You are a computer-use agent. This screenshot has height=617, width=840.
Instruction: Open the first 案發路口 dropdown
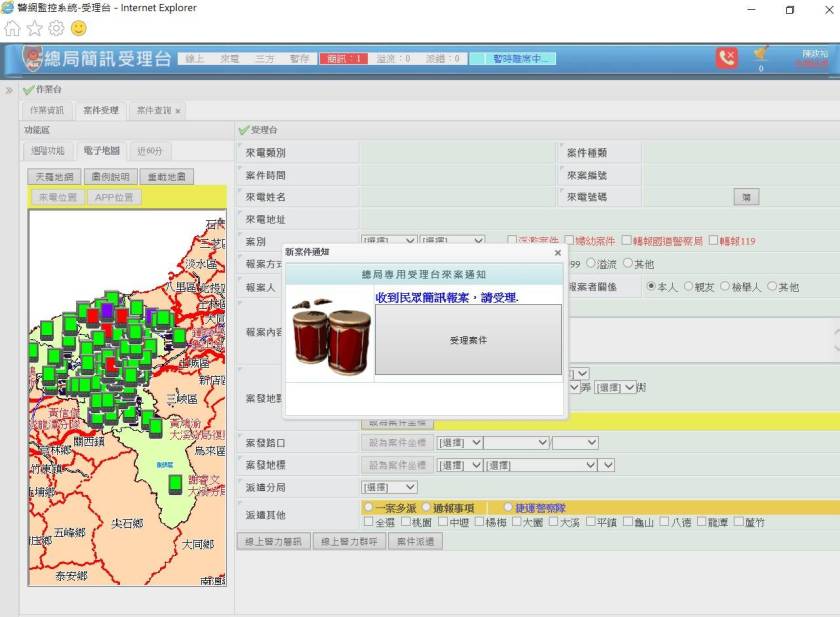460,442
